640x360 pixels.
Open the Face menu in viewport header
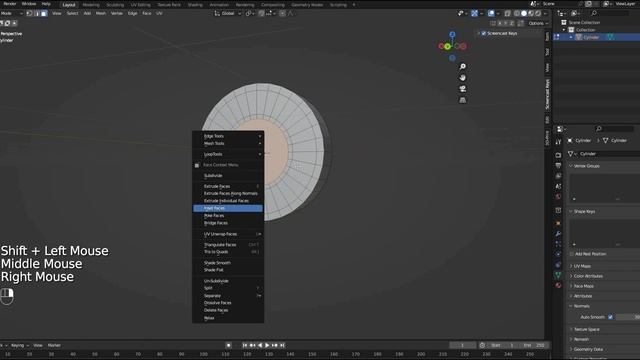click(x=147, y=13)
